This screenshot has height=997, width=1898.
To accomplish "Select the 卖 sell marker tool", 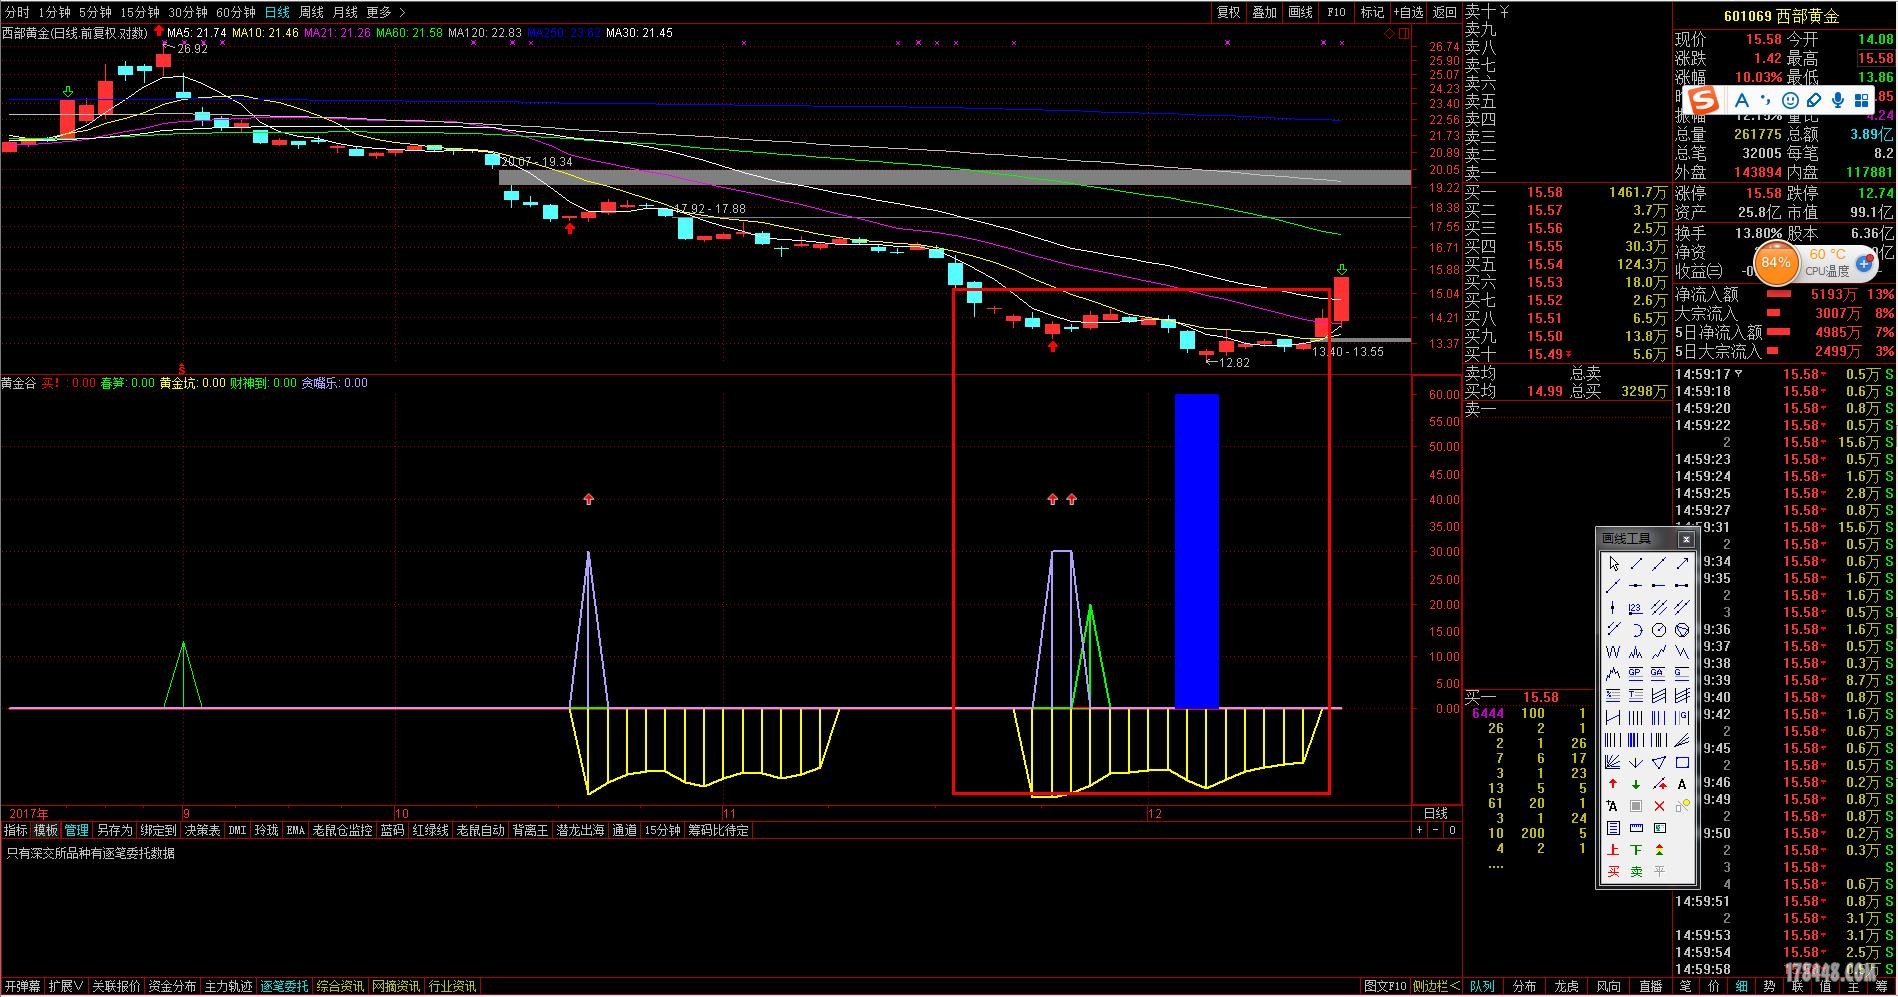I will point(1636,871).
